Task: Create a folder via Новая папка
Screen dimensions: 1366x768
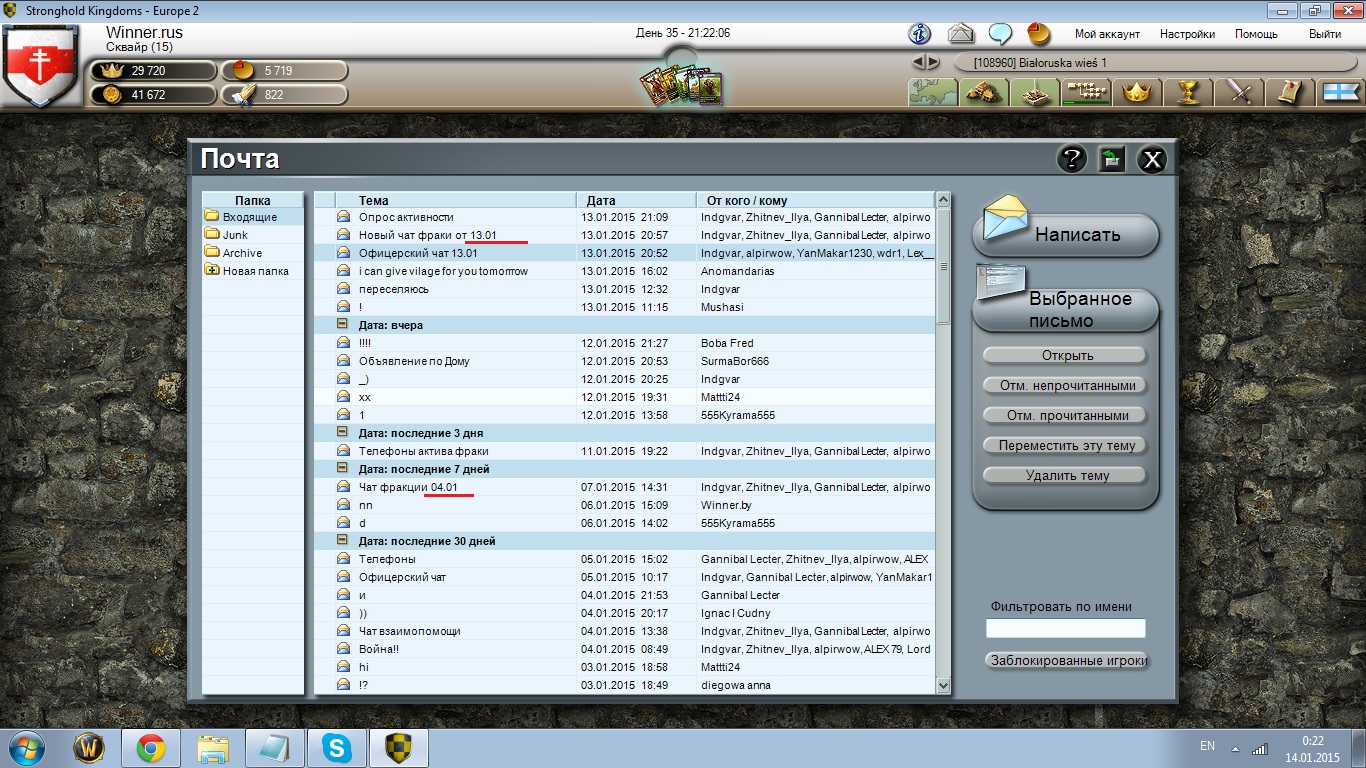Action: pos(253,271)
